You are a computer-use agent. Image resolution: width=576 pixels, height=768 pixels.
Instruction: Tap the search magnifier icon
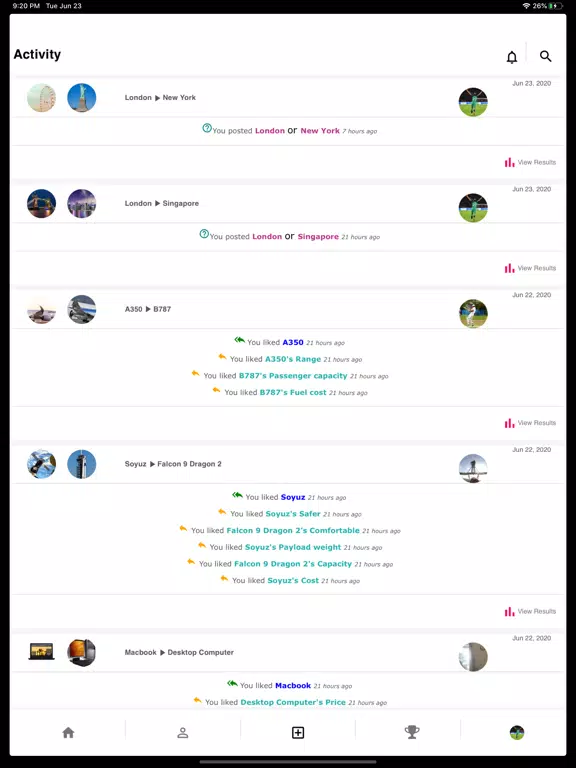point(545,56)
